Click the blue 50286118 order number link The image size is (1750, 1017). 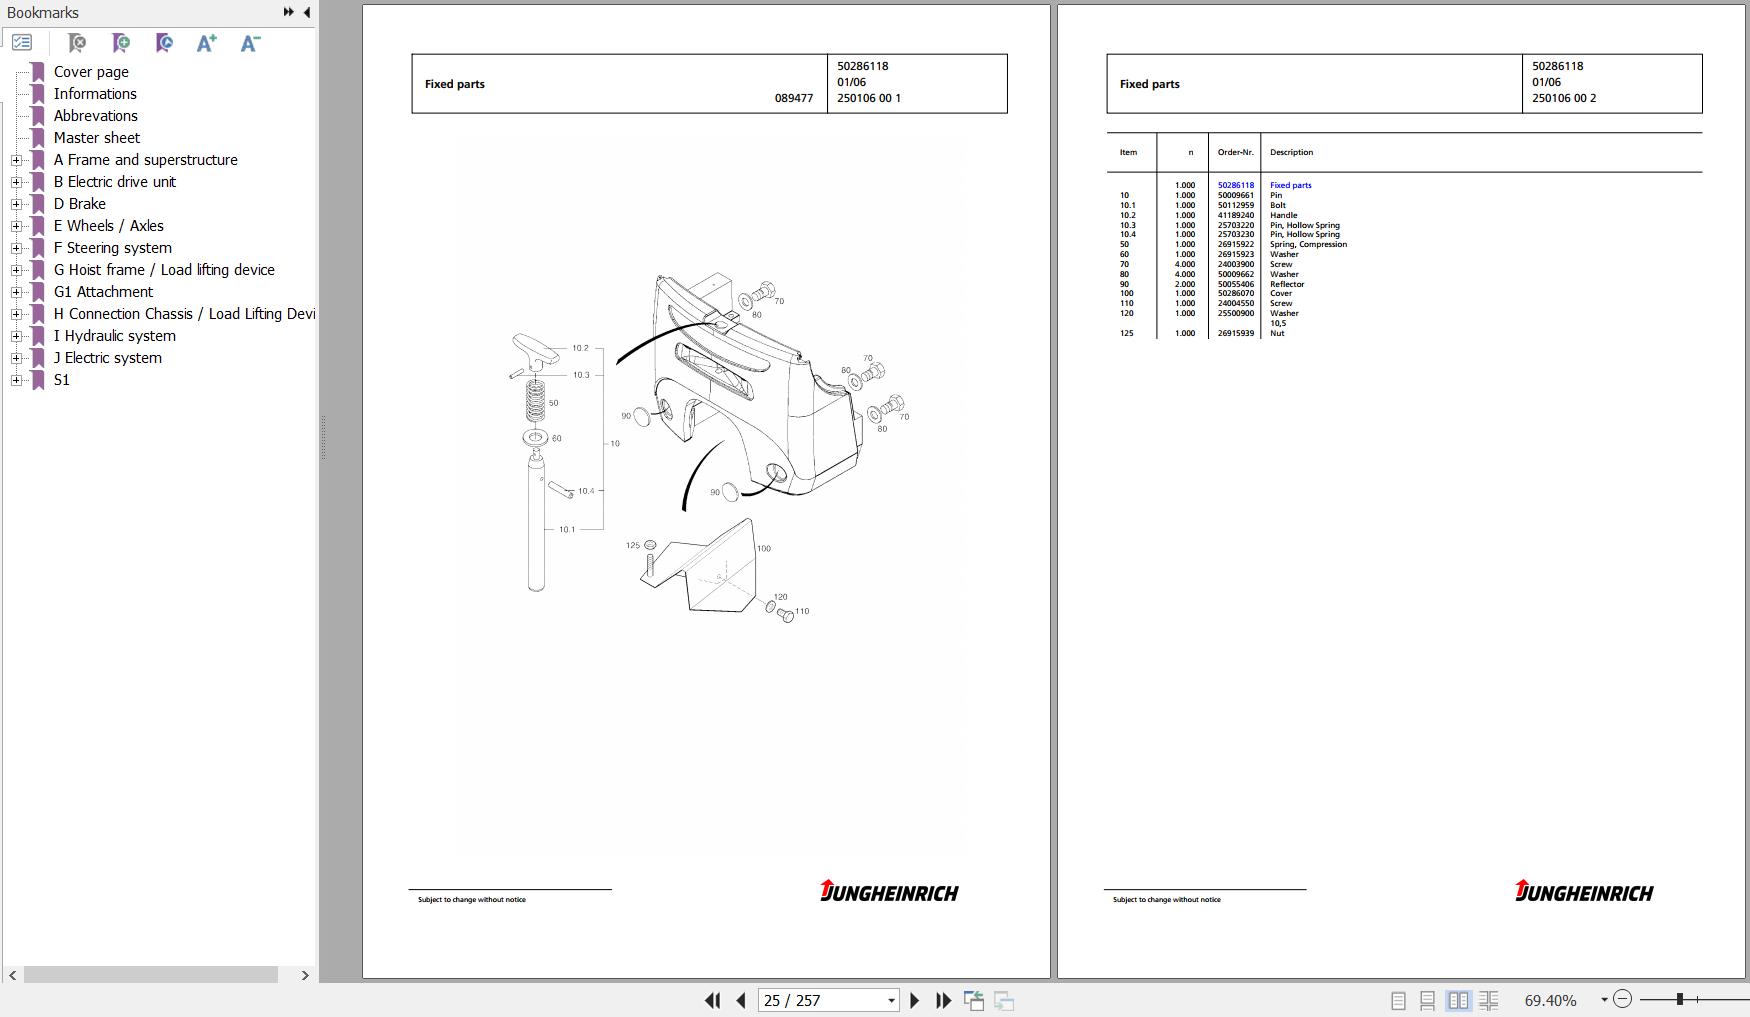[1235, 185]
